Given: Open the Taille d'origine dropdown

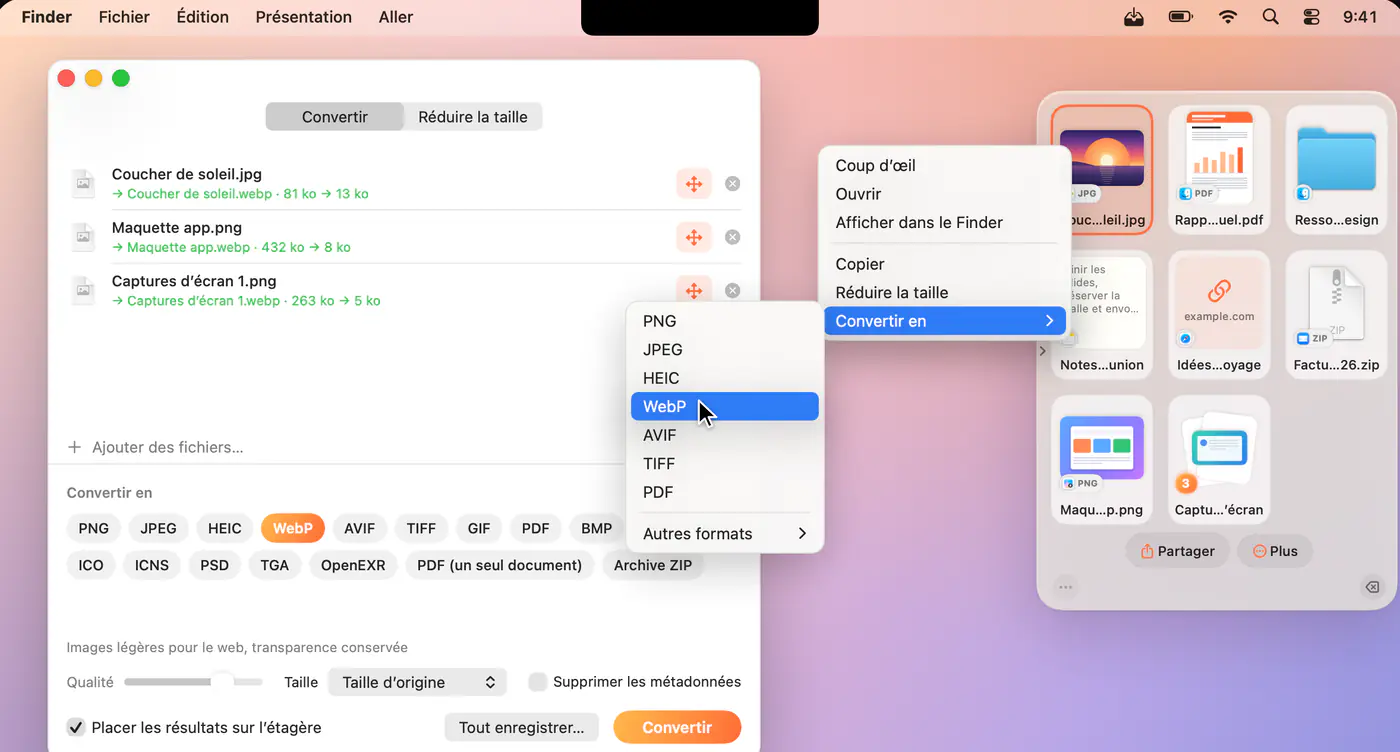Looking at the screenshot, I should click(418, 682).
